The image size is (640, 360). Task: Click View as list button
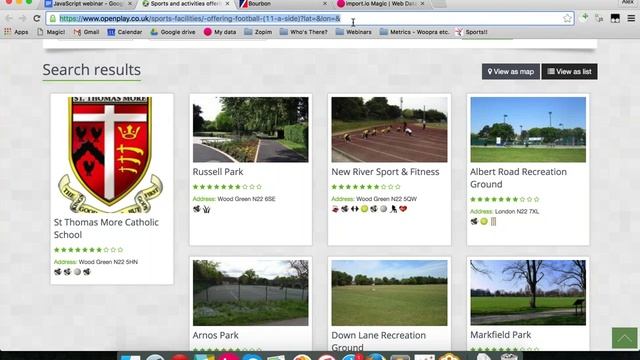[569, 71]
